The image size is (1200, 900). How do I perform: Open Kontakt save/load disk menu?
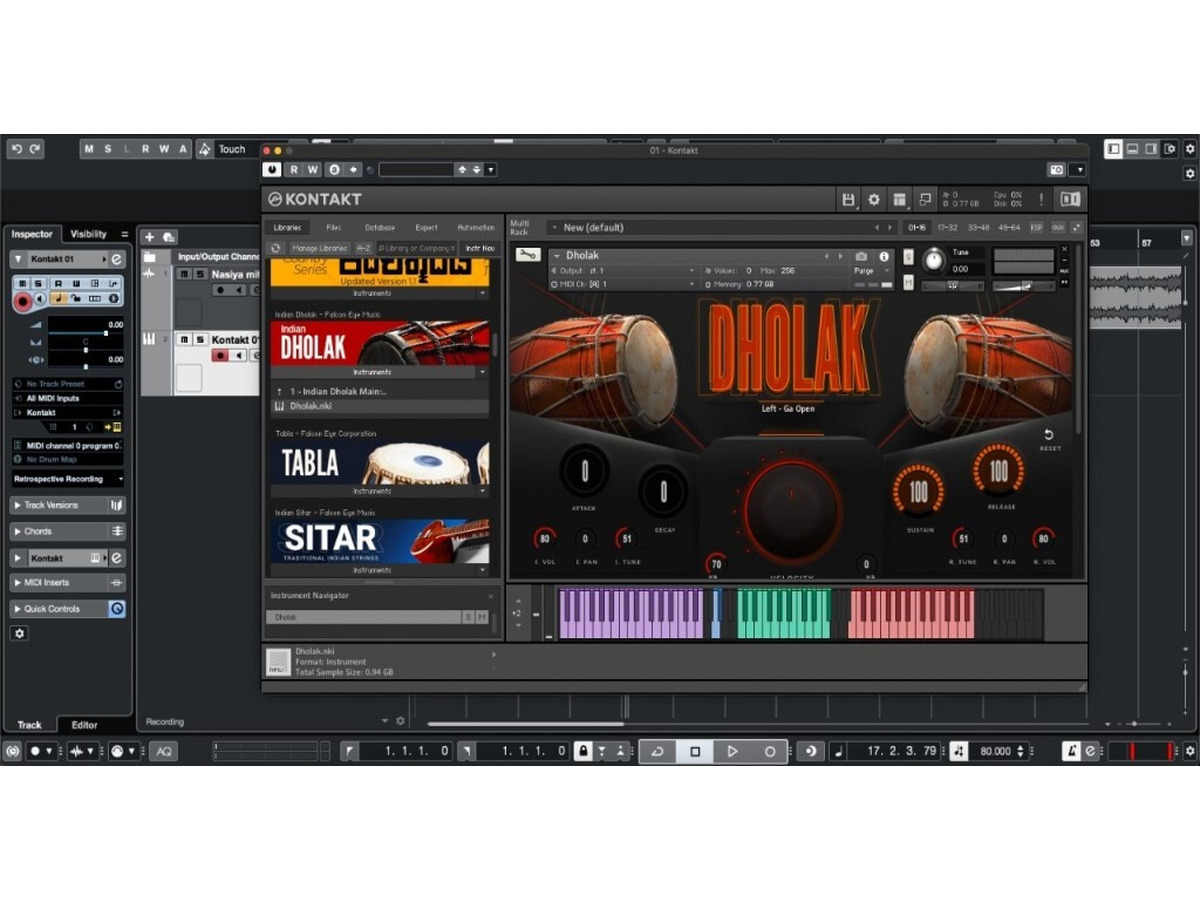[x=849, y=199]
